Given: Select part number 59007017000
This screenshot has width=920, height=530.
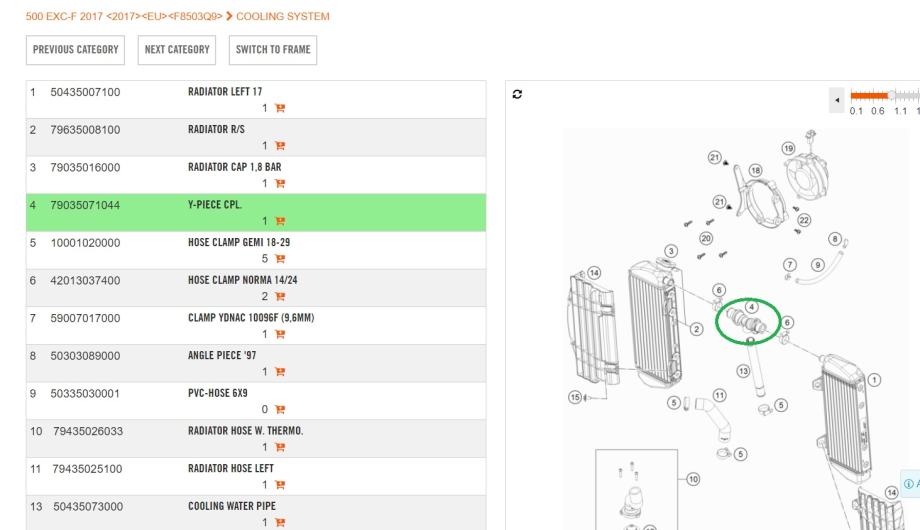Looking at the screenshot, I should click(x=85, y=318).
